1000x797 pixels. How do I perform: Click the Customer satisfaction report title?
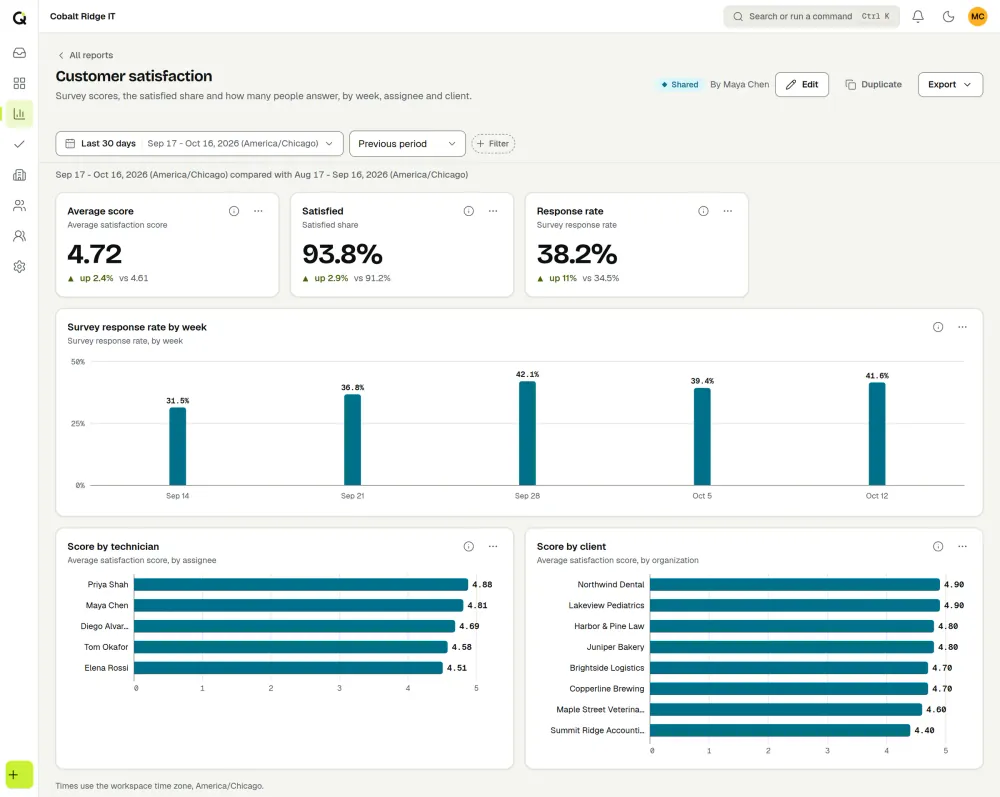pos(134,76)
